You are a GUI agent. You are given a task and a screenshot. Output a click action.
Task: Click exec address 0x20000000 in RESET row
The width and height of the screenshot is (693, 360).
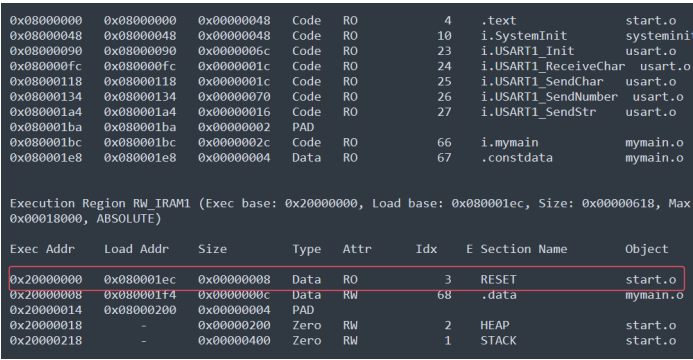point(46,280)
